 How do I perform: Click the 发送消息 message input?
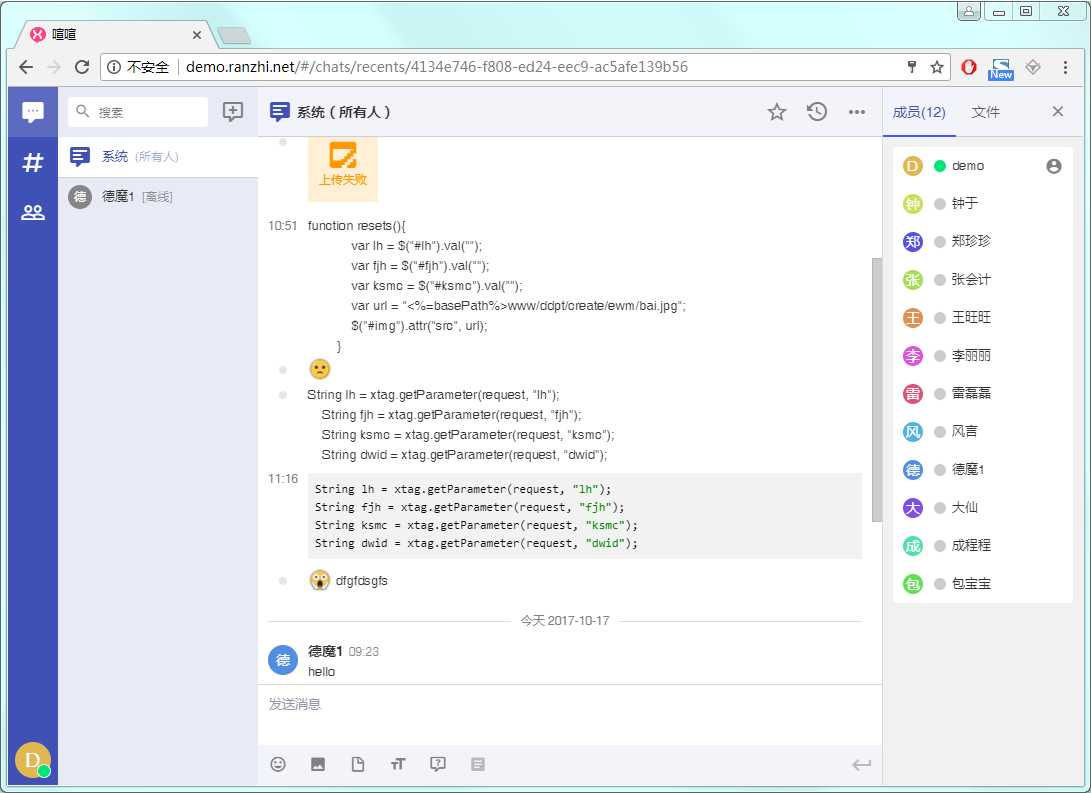coord(569,714)
